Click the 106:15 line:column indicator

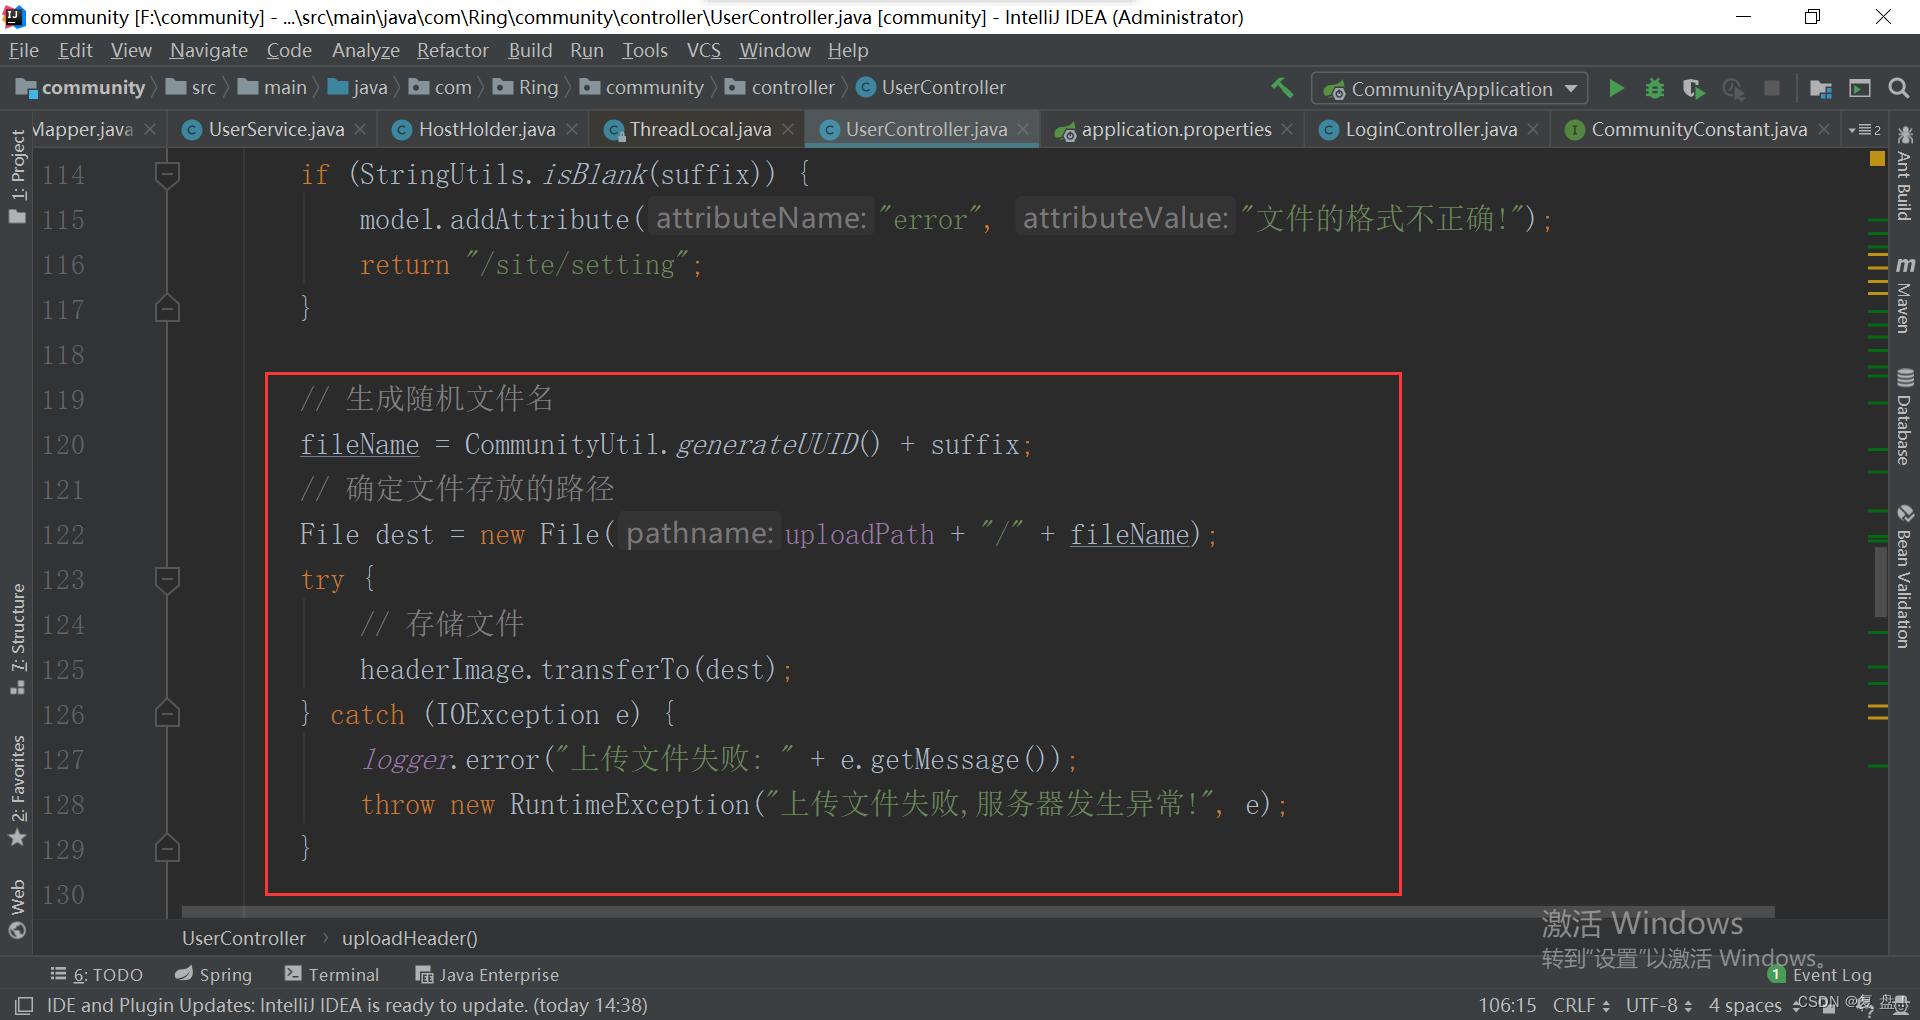click(1507, 1005)
